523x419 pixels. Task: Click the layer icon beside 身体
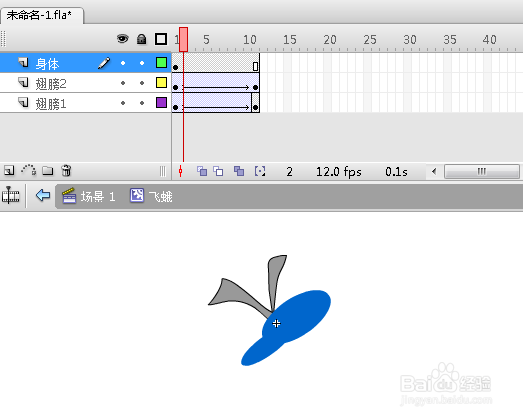tap(23, 62)
